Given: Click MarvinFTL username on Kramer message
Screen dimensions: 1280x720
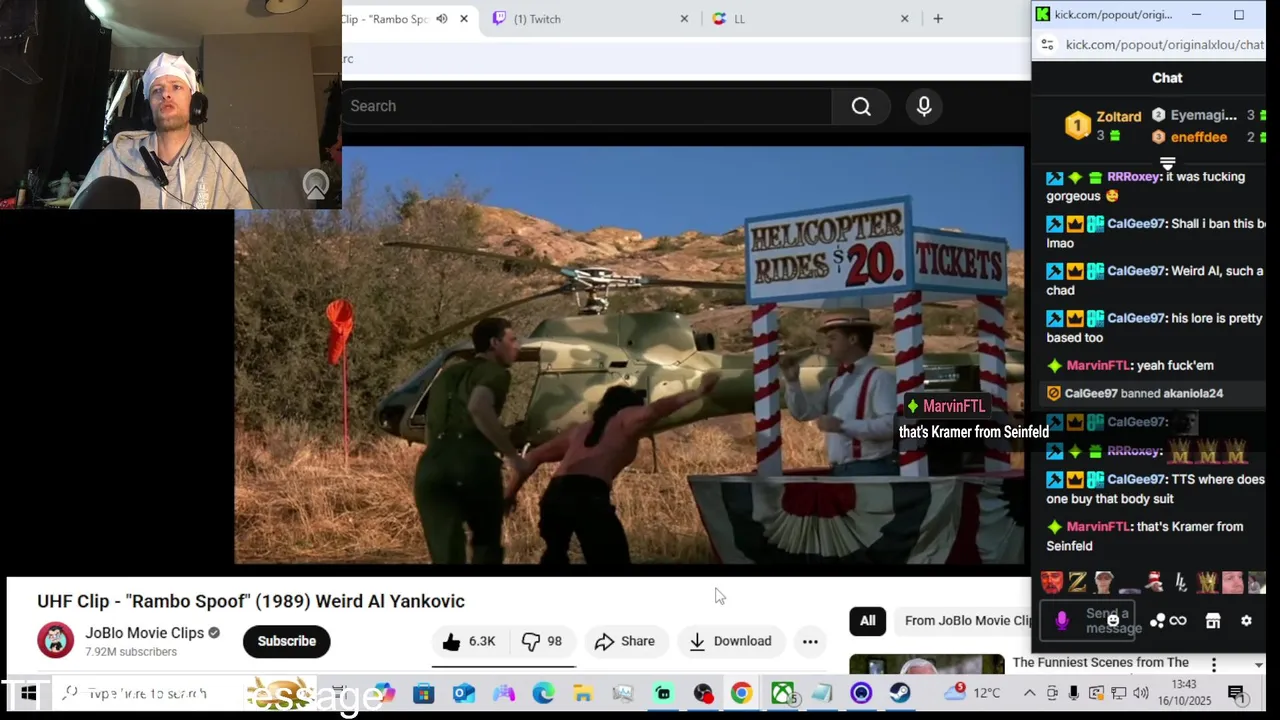Looking at the screenshot, I should point(1098,527).
